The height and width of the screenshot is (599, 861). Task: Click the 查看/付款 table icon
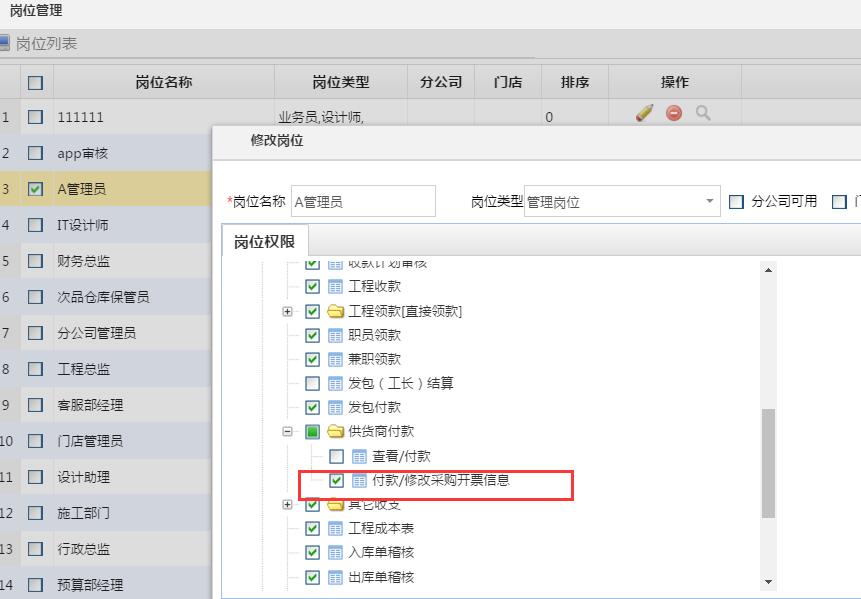click(x=359, y=456)
